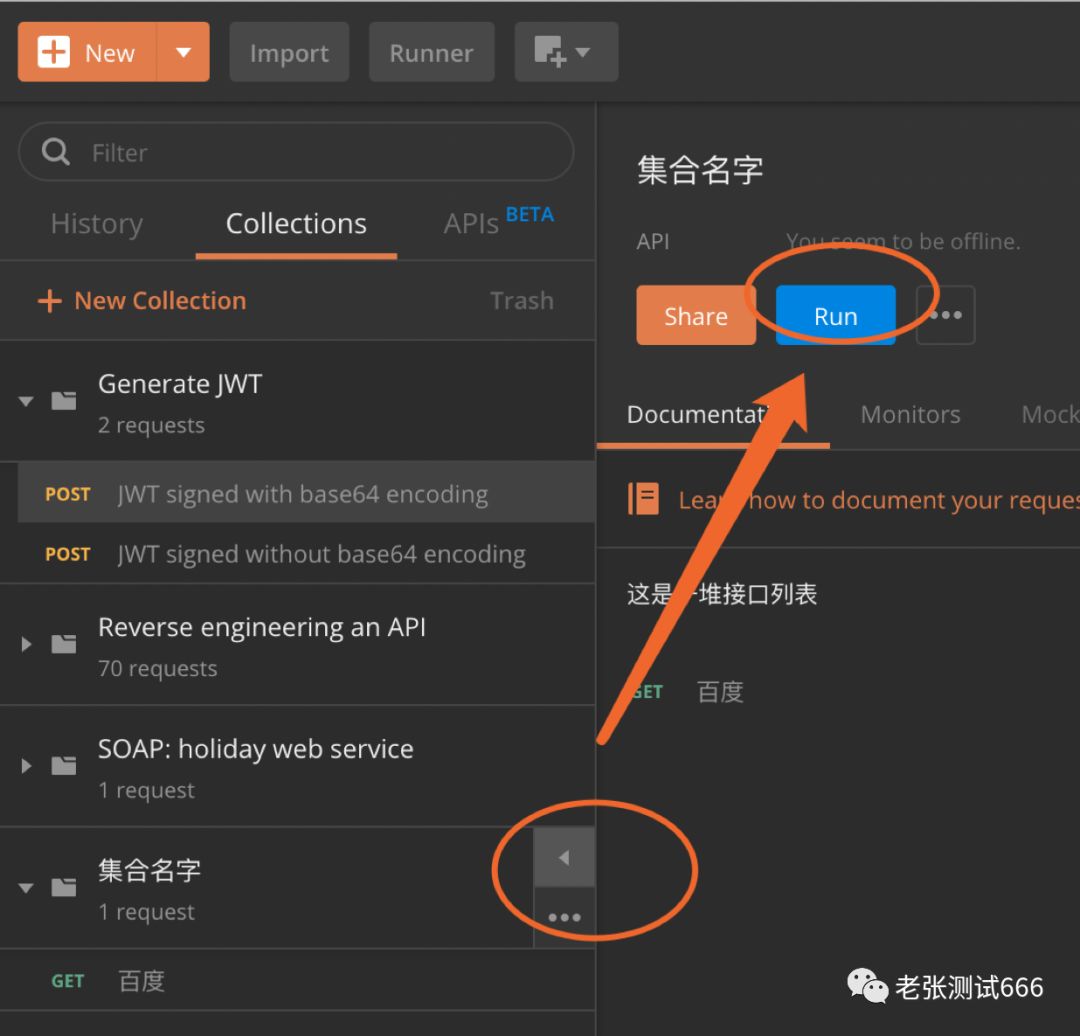Image resolution: width=1080 pixels, height=1036 pixels.
Task: Open the New button dropdown arrow
Action: click(x=183, y=51)
